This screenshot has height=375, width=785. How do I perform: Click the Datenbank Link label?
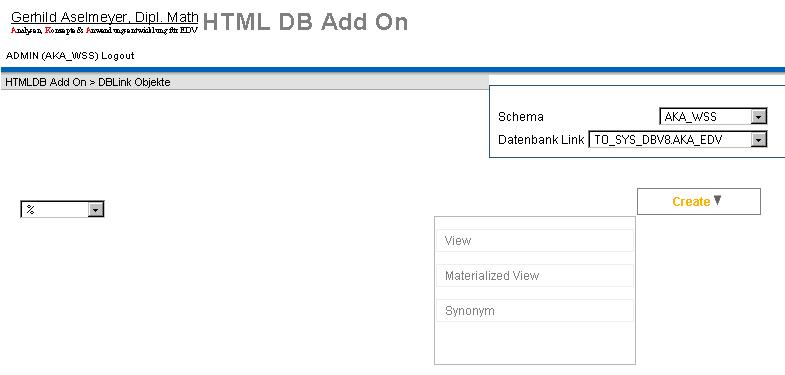pyautogui.click(x=541, y=140)
